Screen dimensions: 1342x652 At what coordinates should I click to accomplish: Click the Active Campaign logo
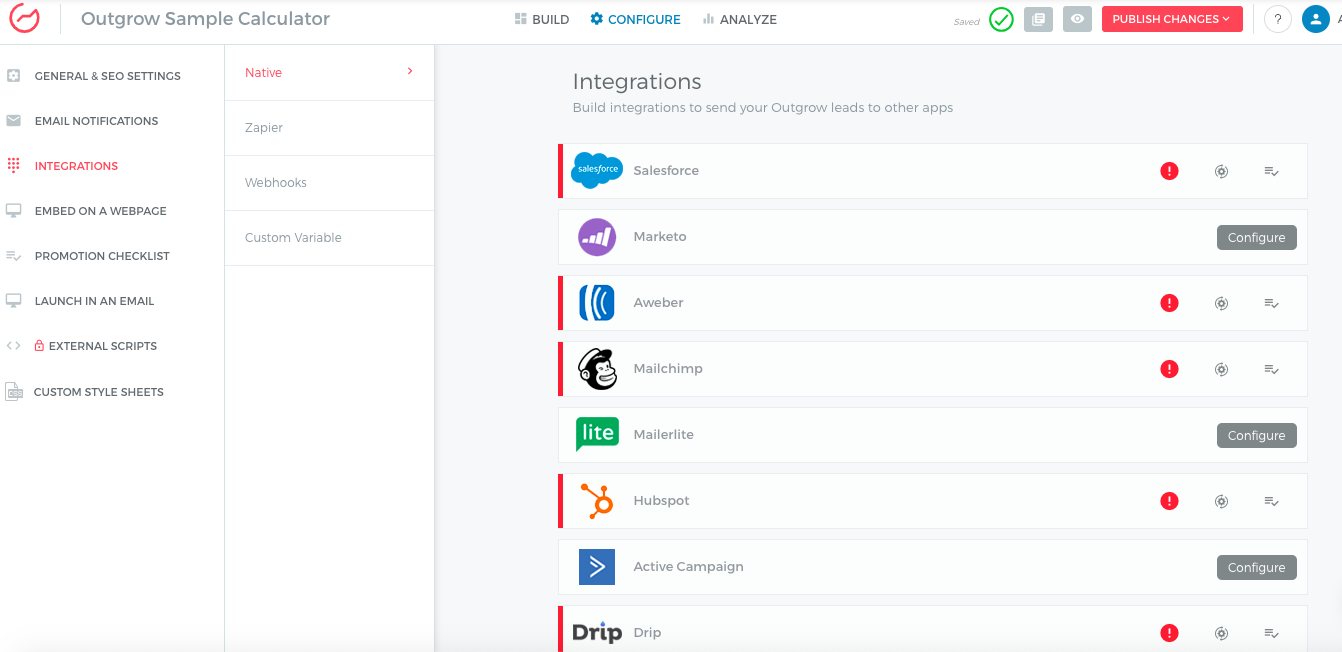tap(597, 567)
